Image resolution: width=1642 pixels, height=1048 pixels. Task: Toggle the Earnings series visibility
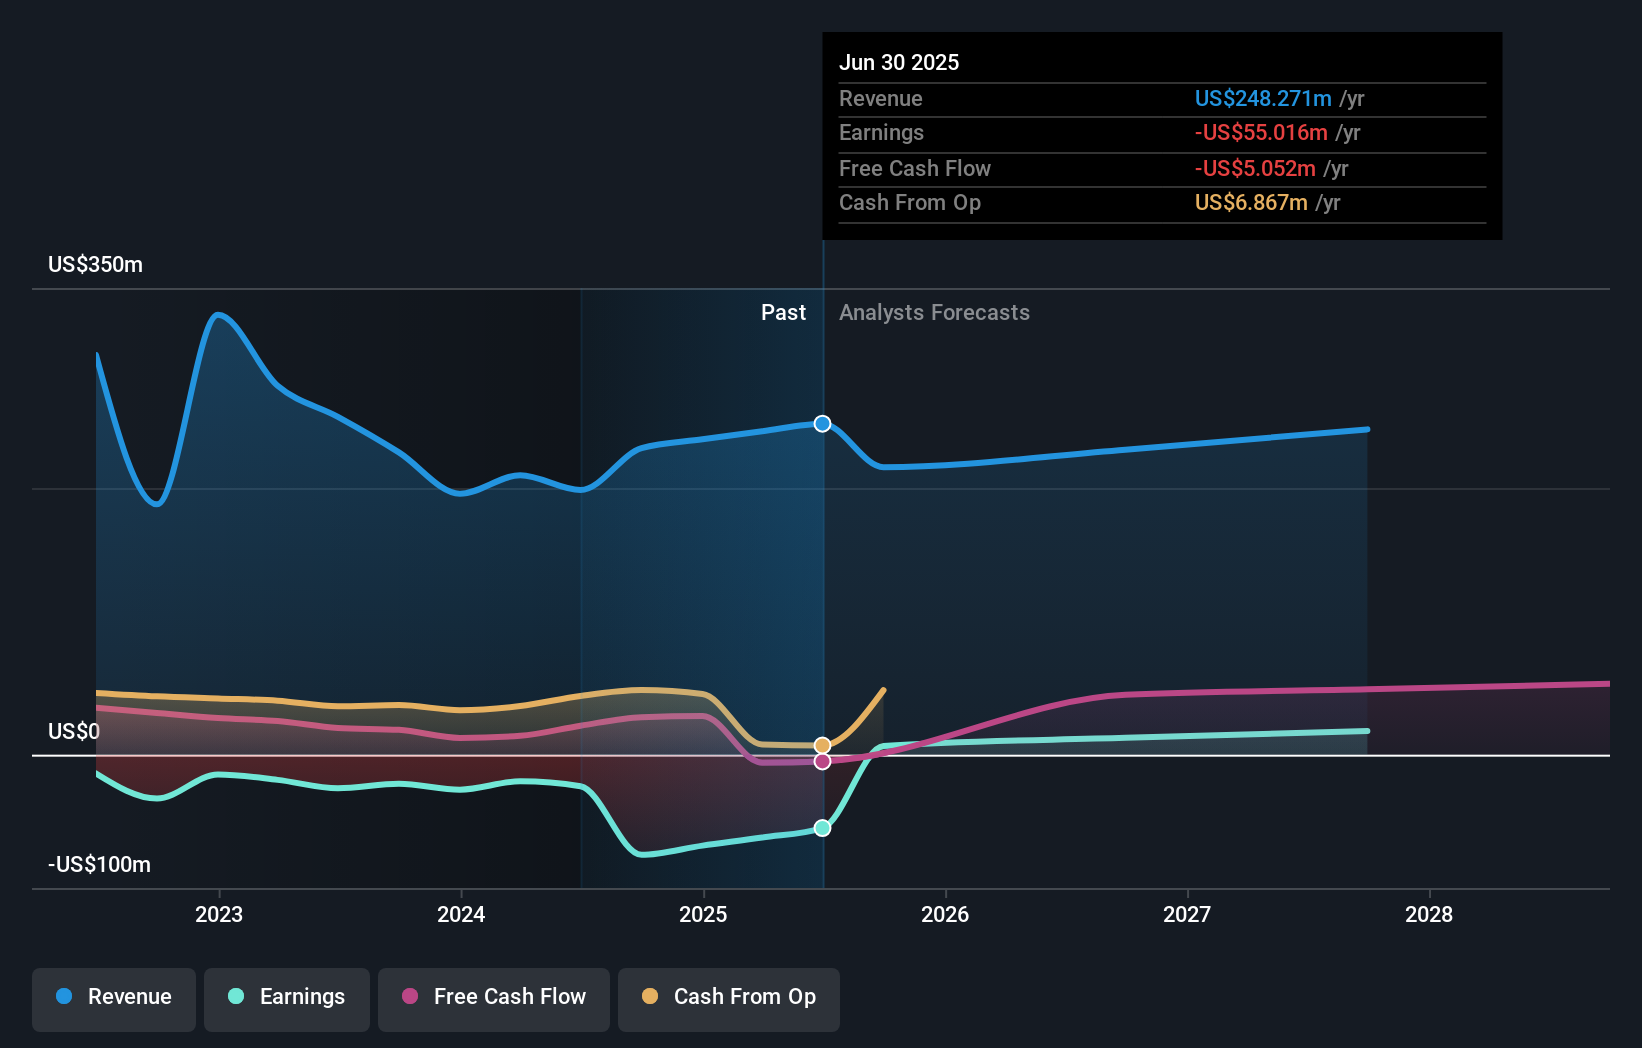287,999
